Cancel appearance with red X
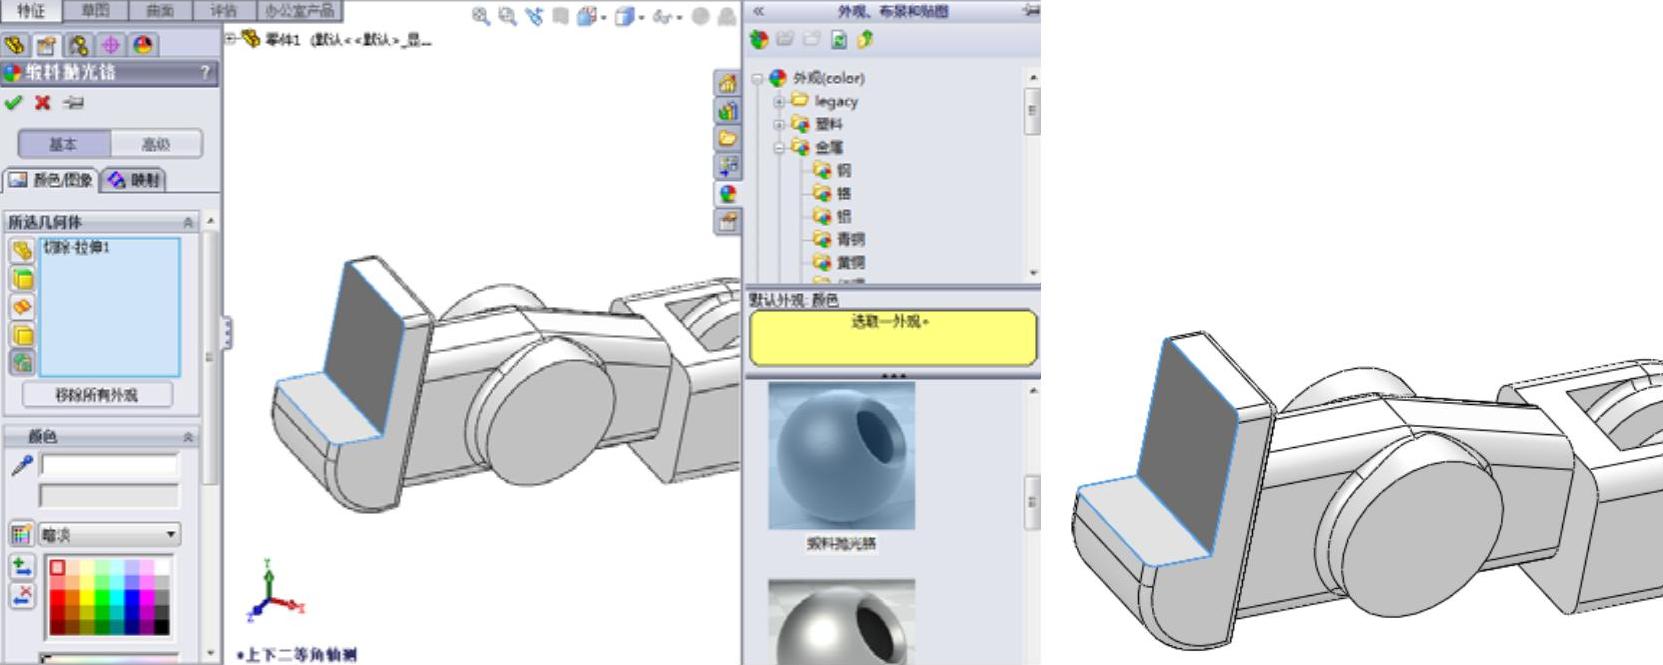 click(x=43, y=102)
